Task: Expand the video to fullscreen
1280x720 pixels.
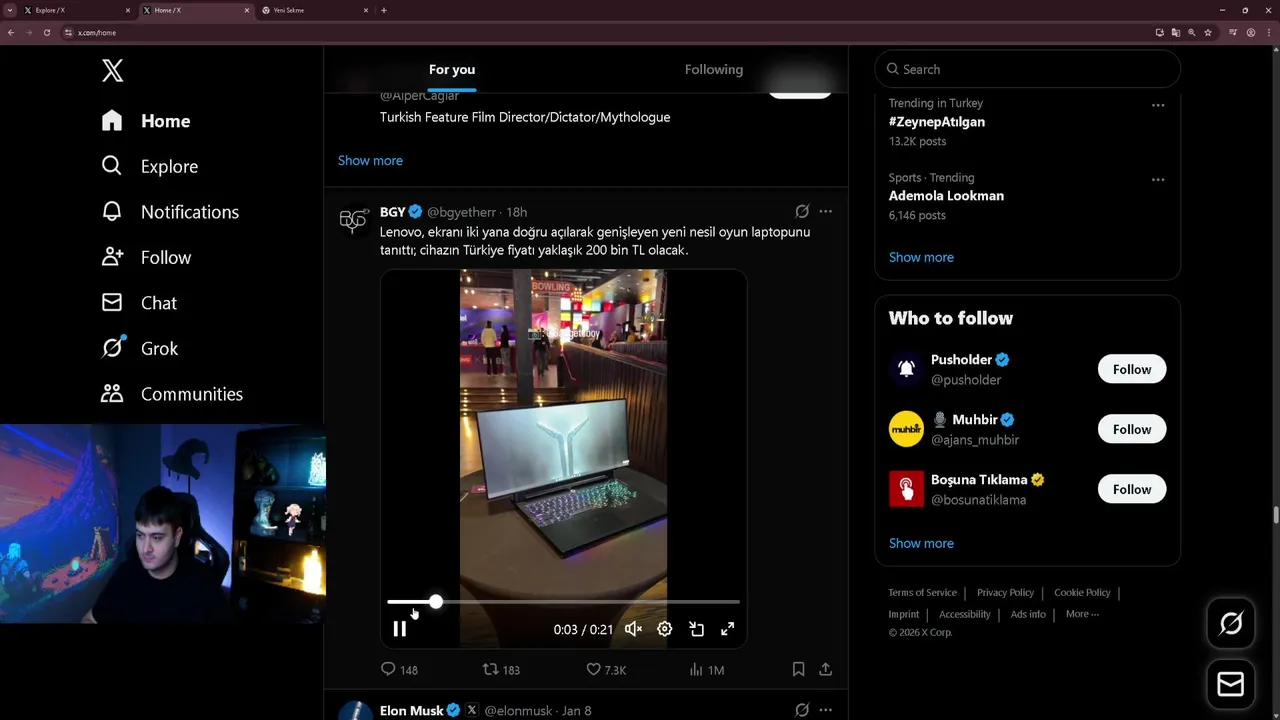Action: point(728,629)
